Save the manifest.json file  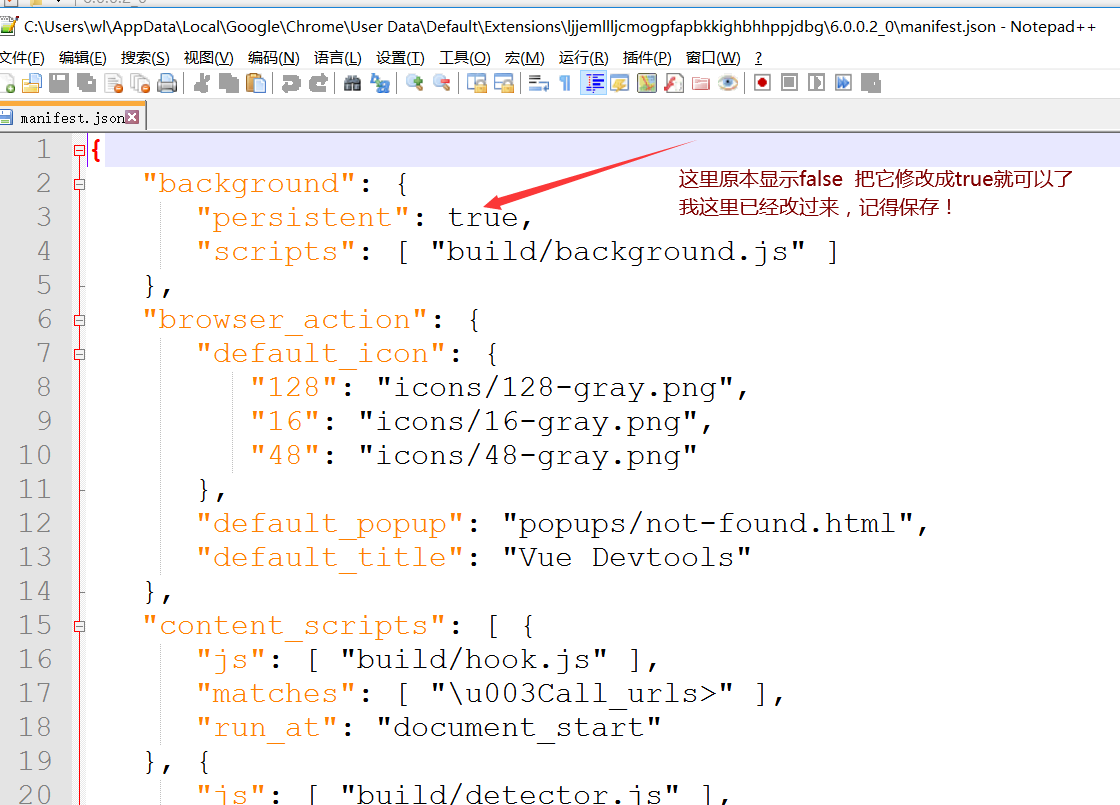pos(57,82)
